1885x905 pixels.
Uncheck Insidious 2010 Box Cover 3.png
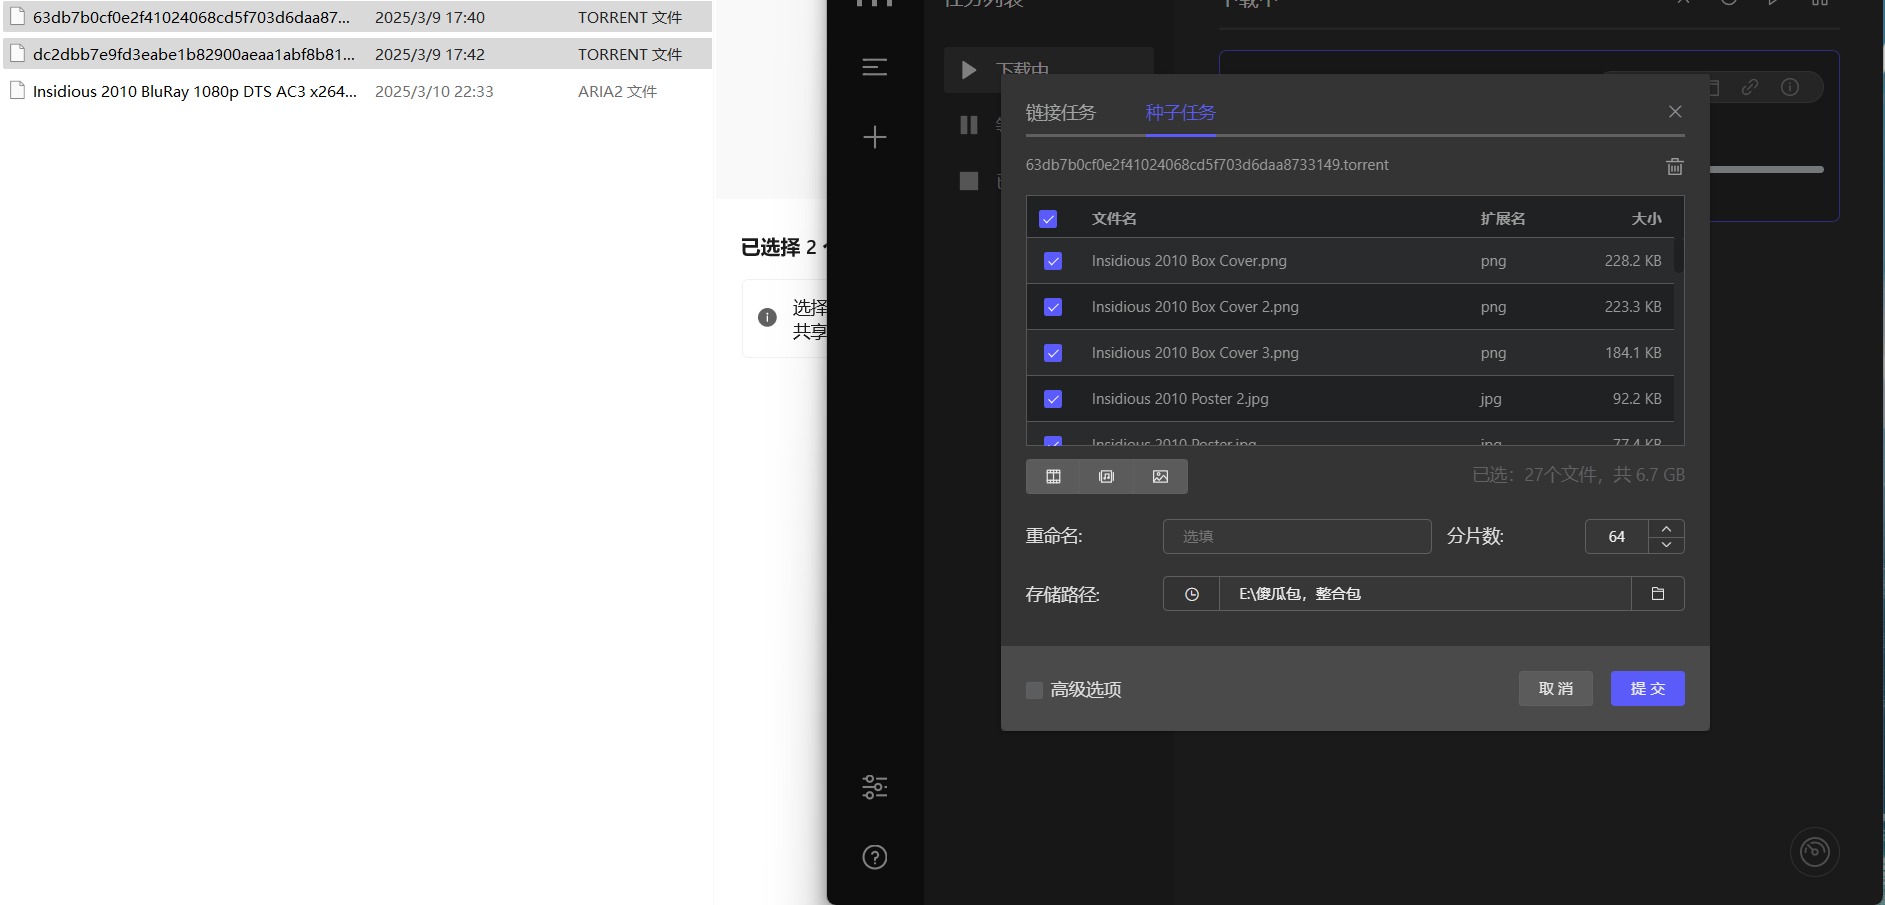click(x=1053, y=353)
